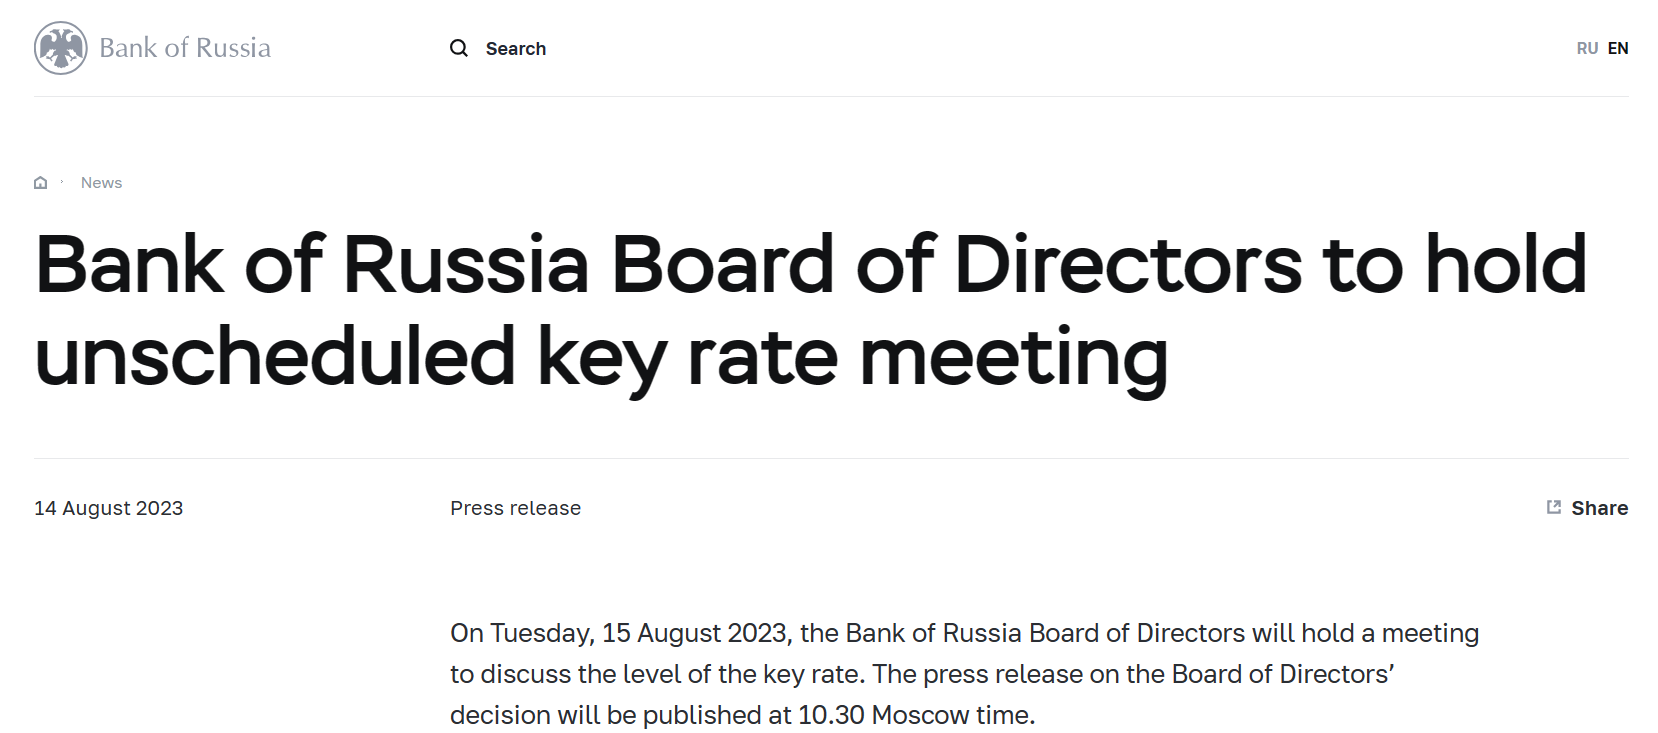
Task: Go home via breadcrumb house icon
Action: click(x=41, y=183)
